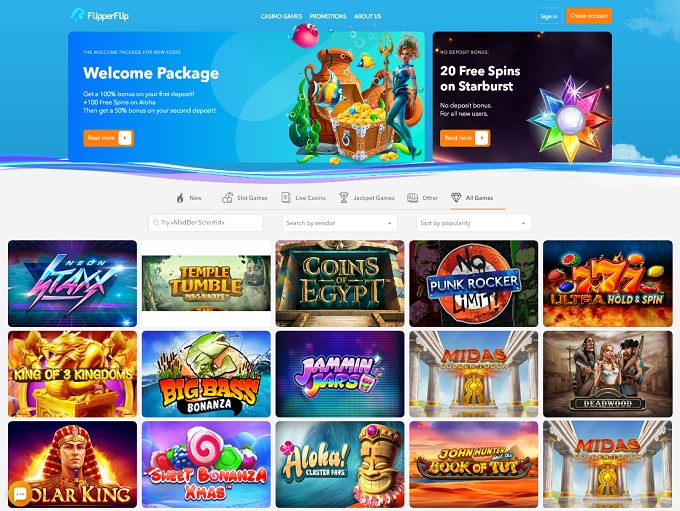Read more about the Welcome Package
This screenshot has width=680, height=511.
(108, 138)
